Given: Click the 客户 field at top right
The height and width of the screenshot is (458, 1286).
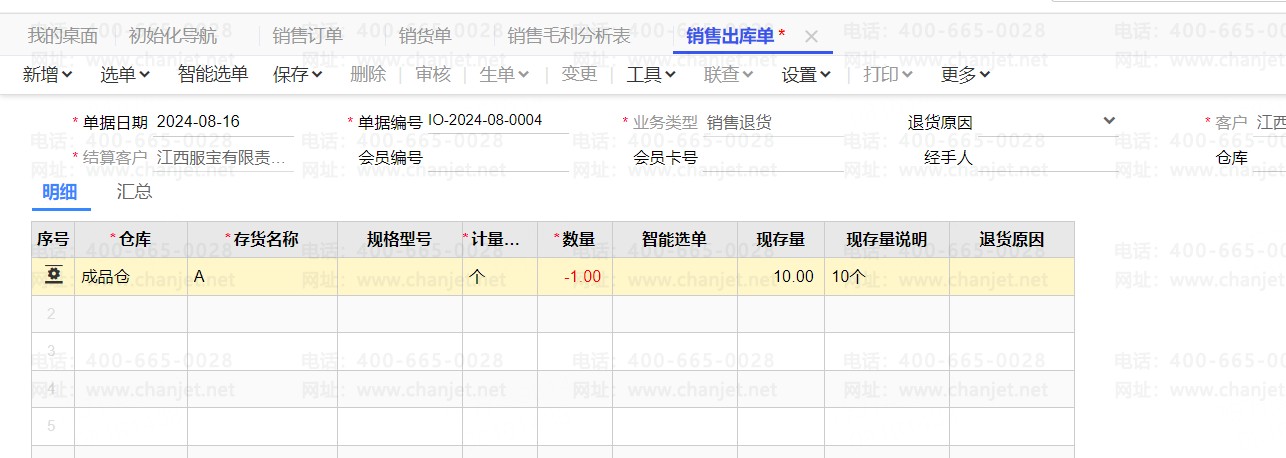Looking at the screenshot, I should [x=1271, y=122].
